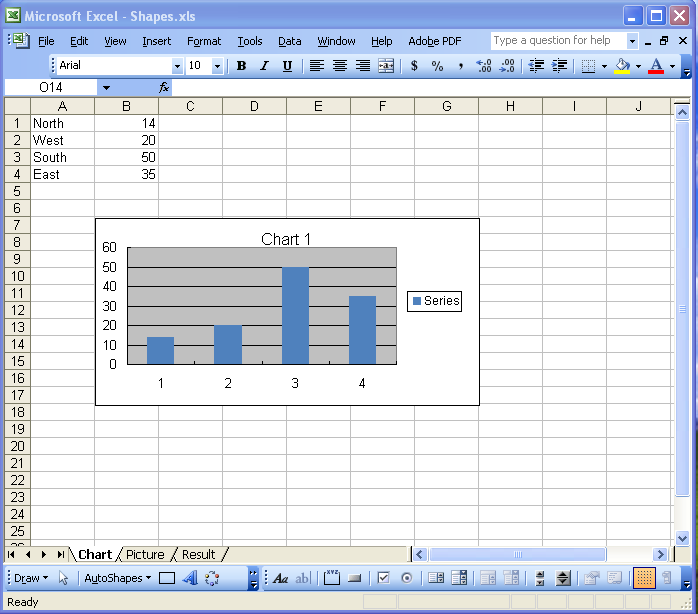This screenshot has width=698, height=614.
Task: Select the Chart sheet tab
Action: (x=95, y=554)
